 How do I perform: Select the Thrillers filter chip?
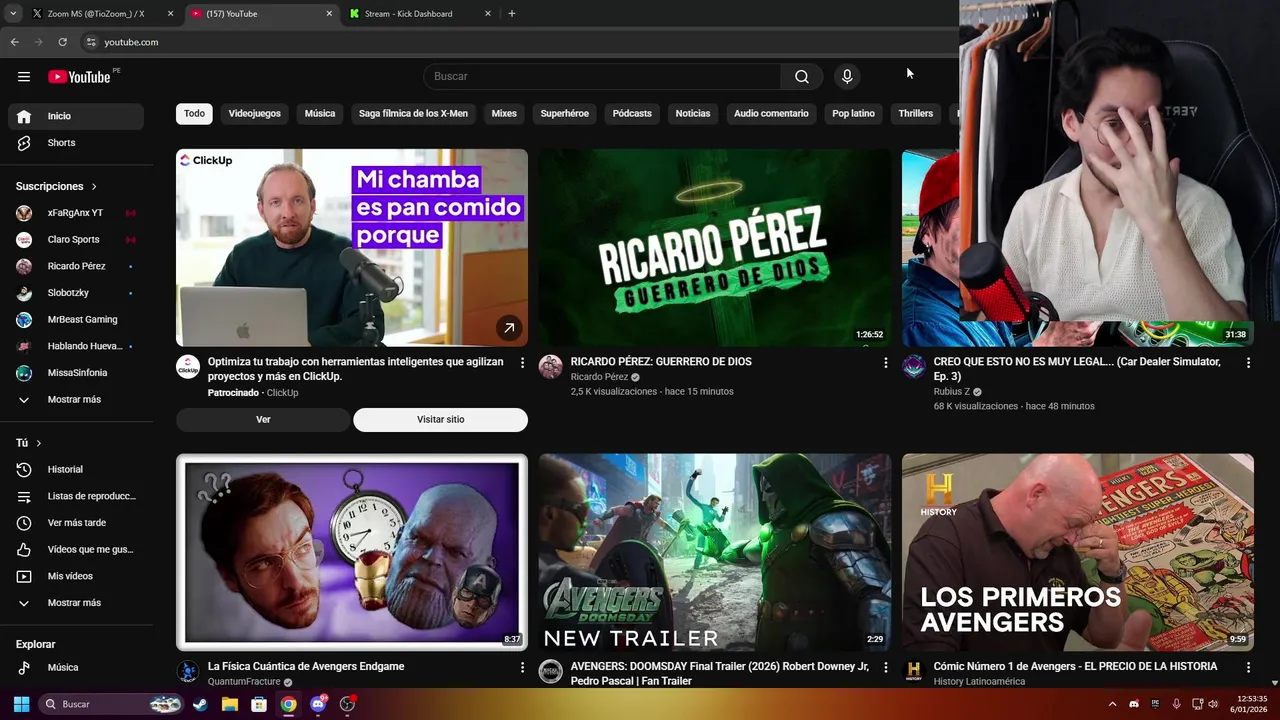pyautogui.click(x=915, y=114)
